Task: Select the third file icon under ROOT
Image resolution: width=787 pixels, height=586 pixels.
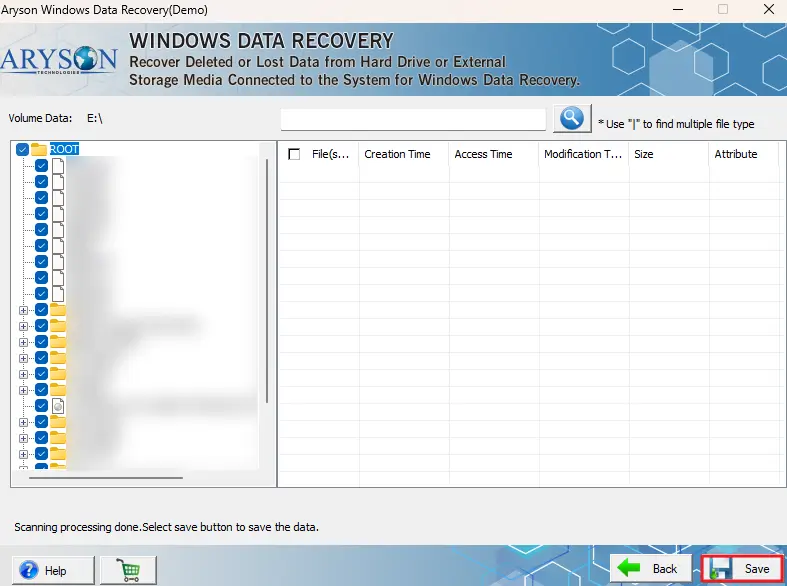Action: coord(58,197)
